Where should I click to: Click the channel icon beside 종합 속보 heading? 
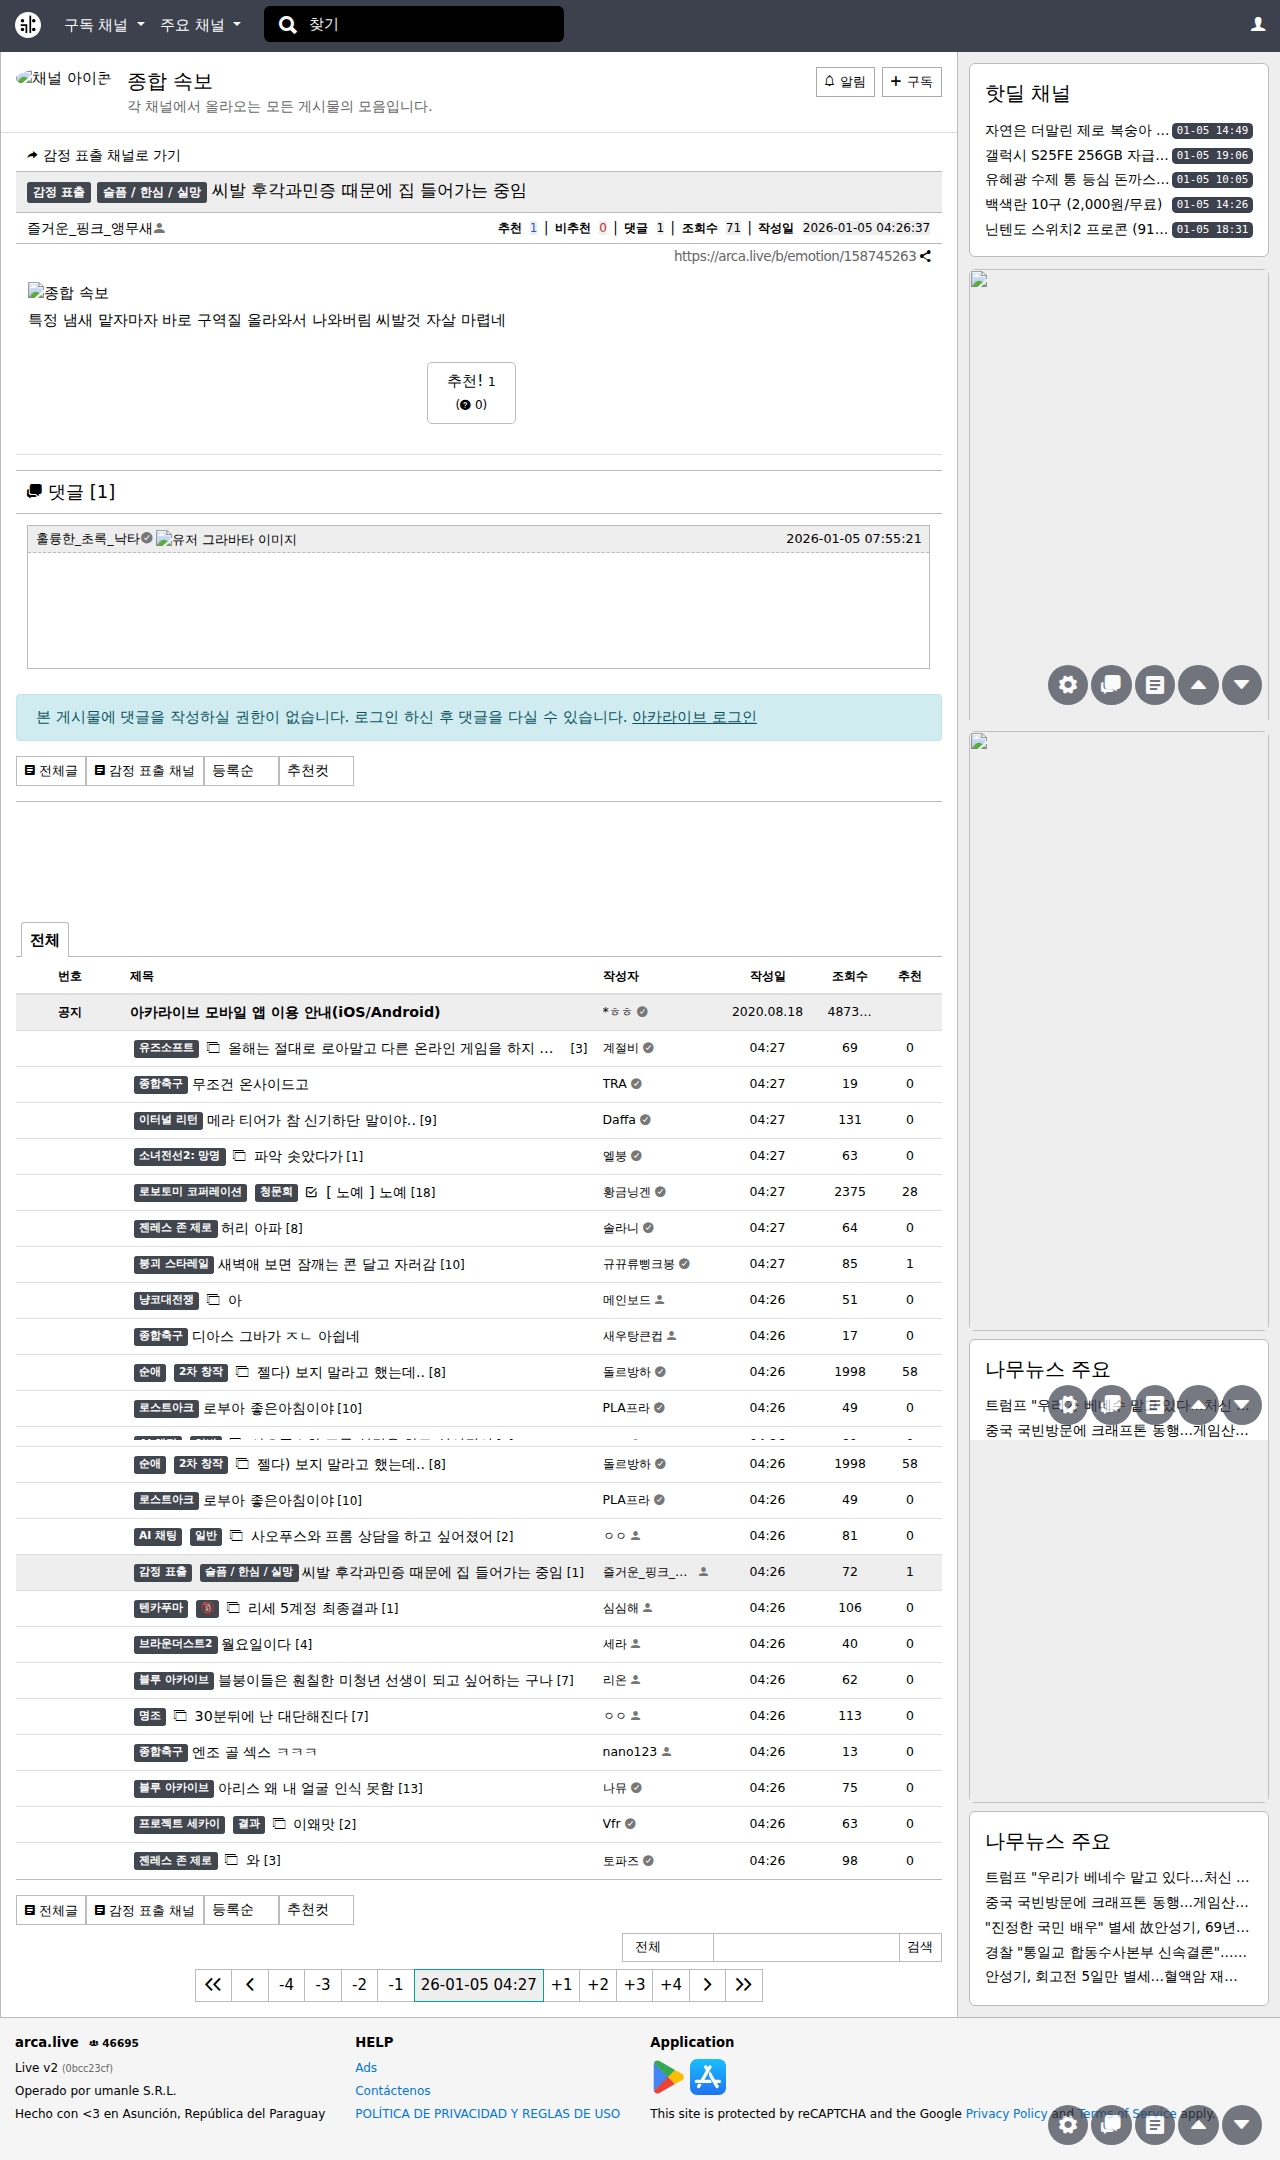(63, 79)
